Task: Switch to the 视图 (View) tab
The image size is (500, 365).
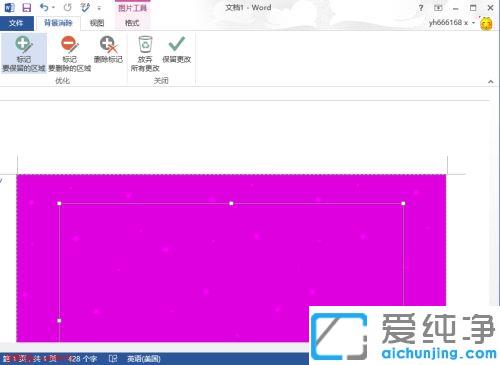Action: 97,23
